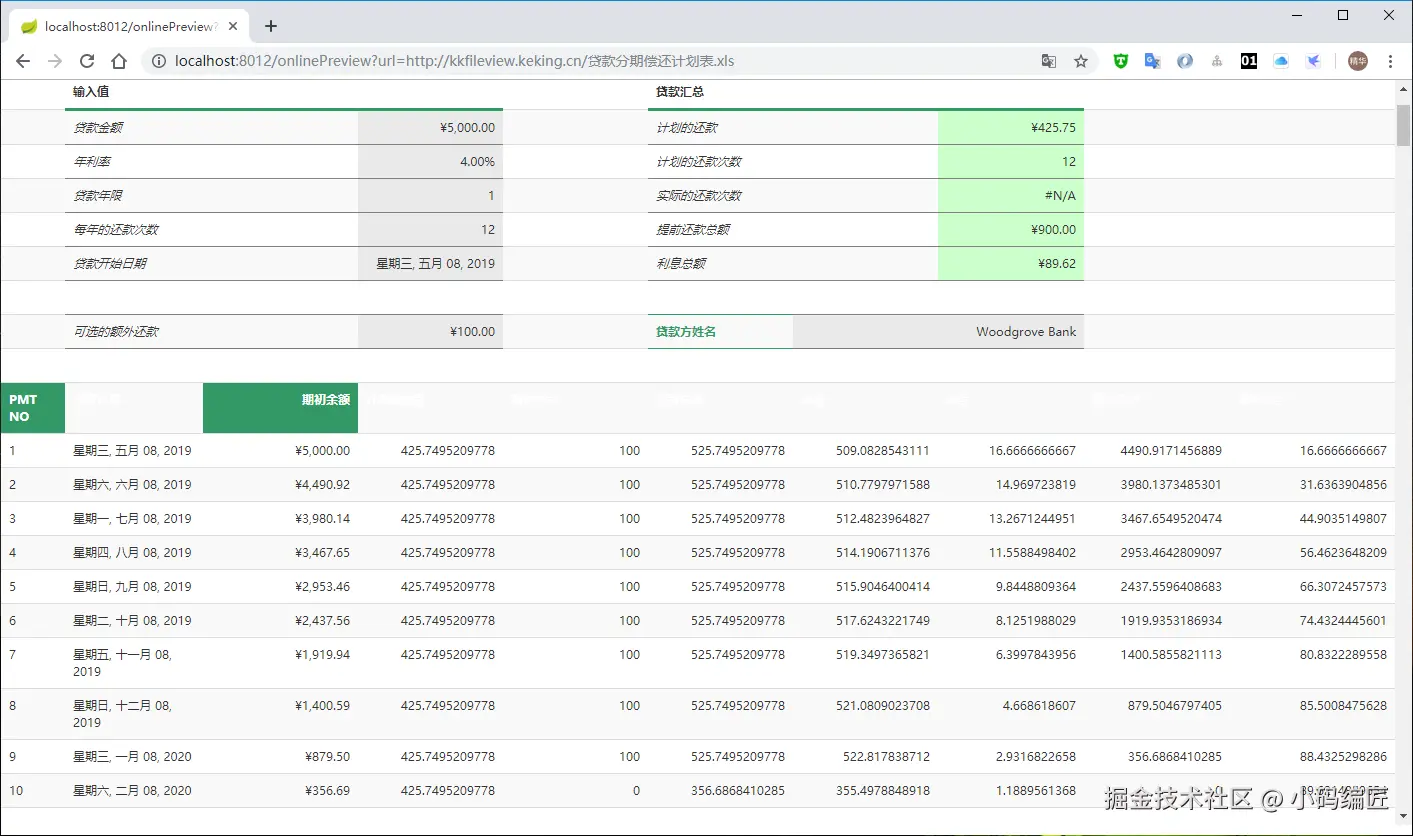Open the user profile avatar
This screenshot has width=1413, height=836.
(x=1358, y=61)
